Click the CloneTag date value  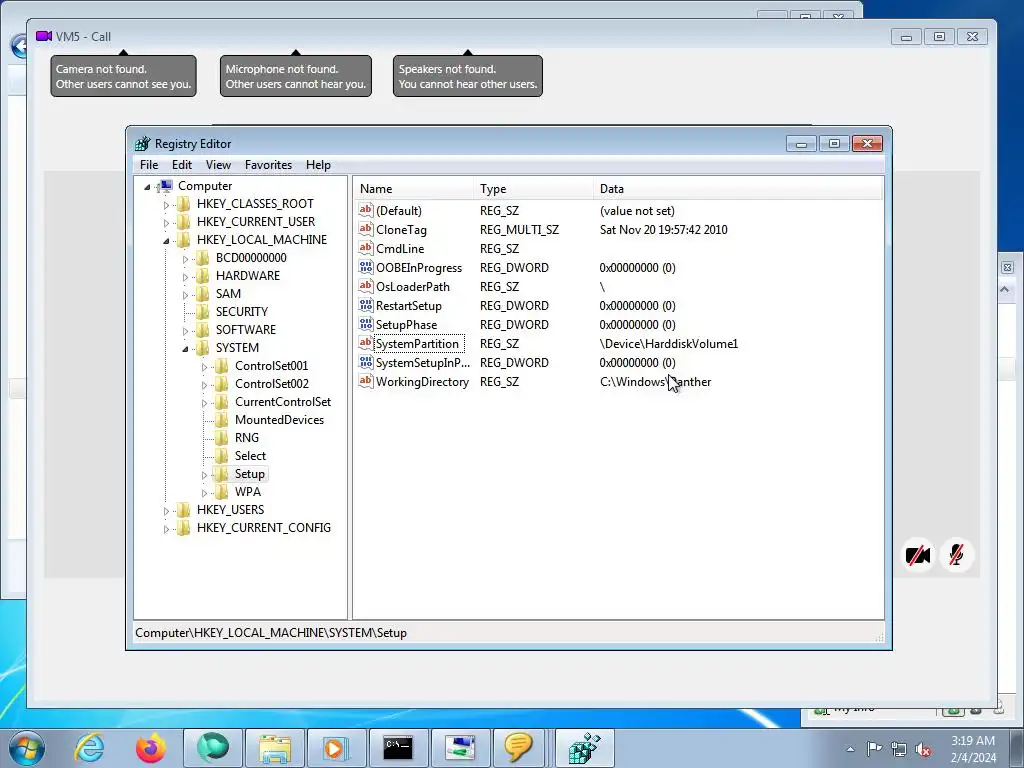(664, 230)
